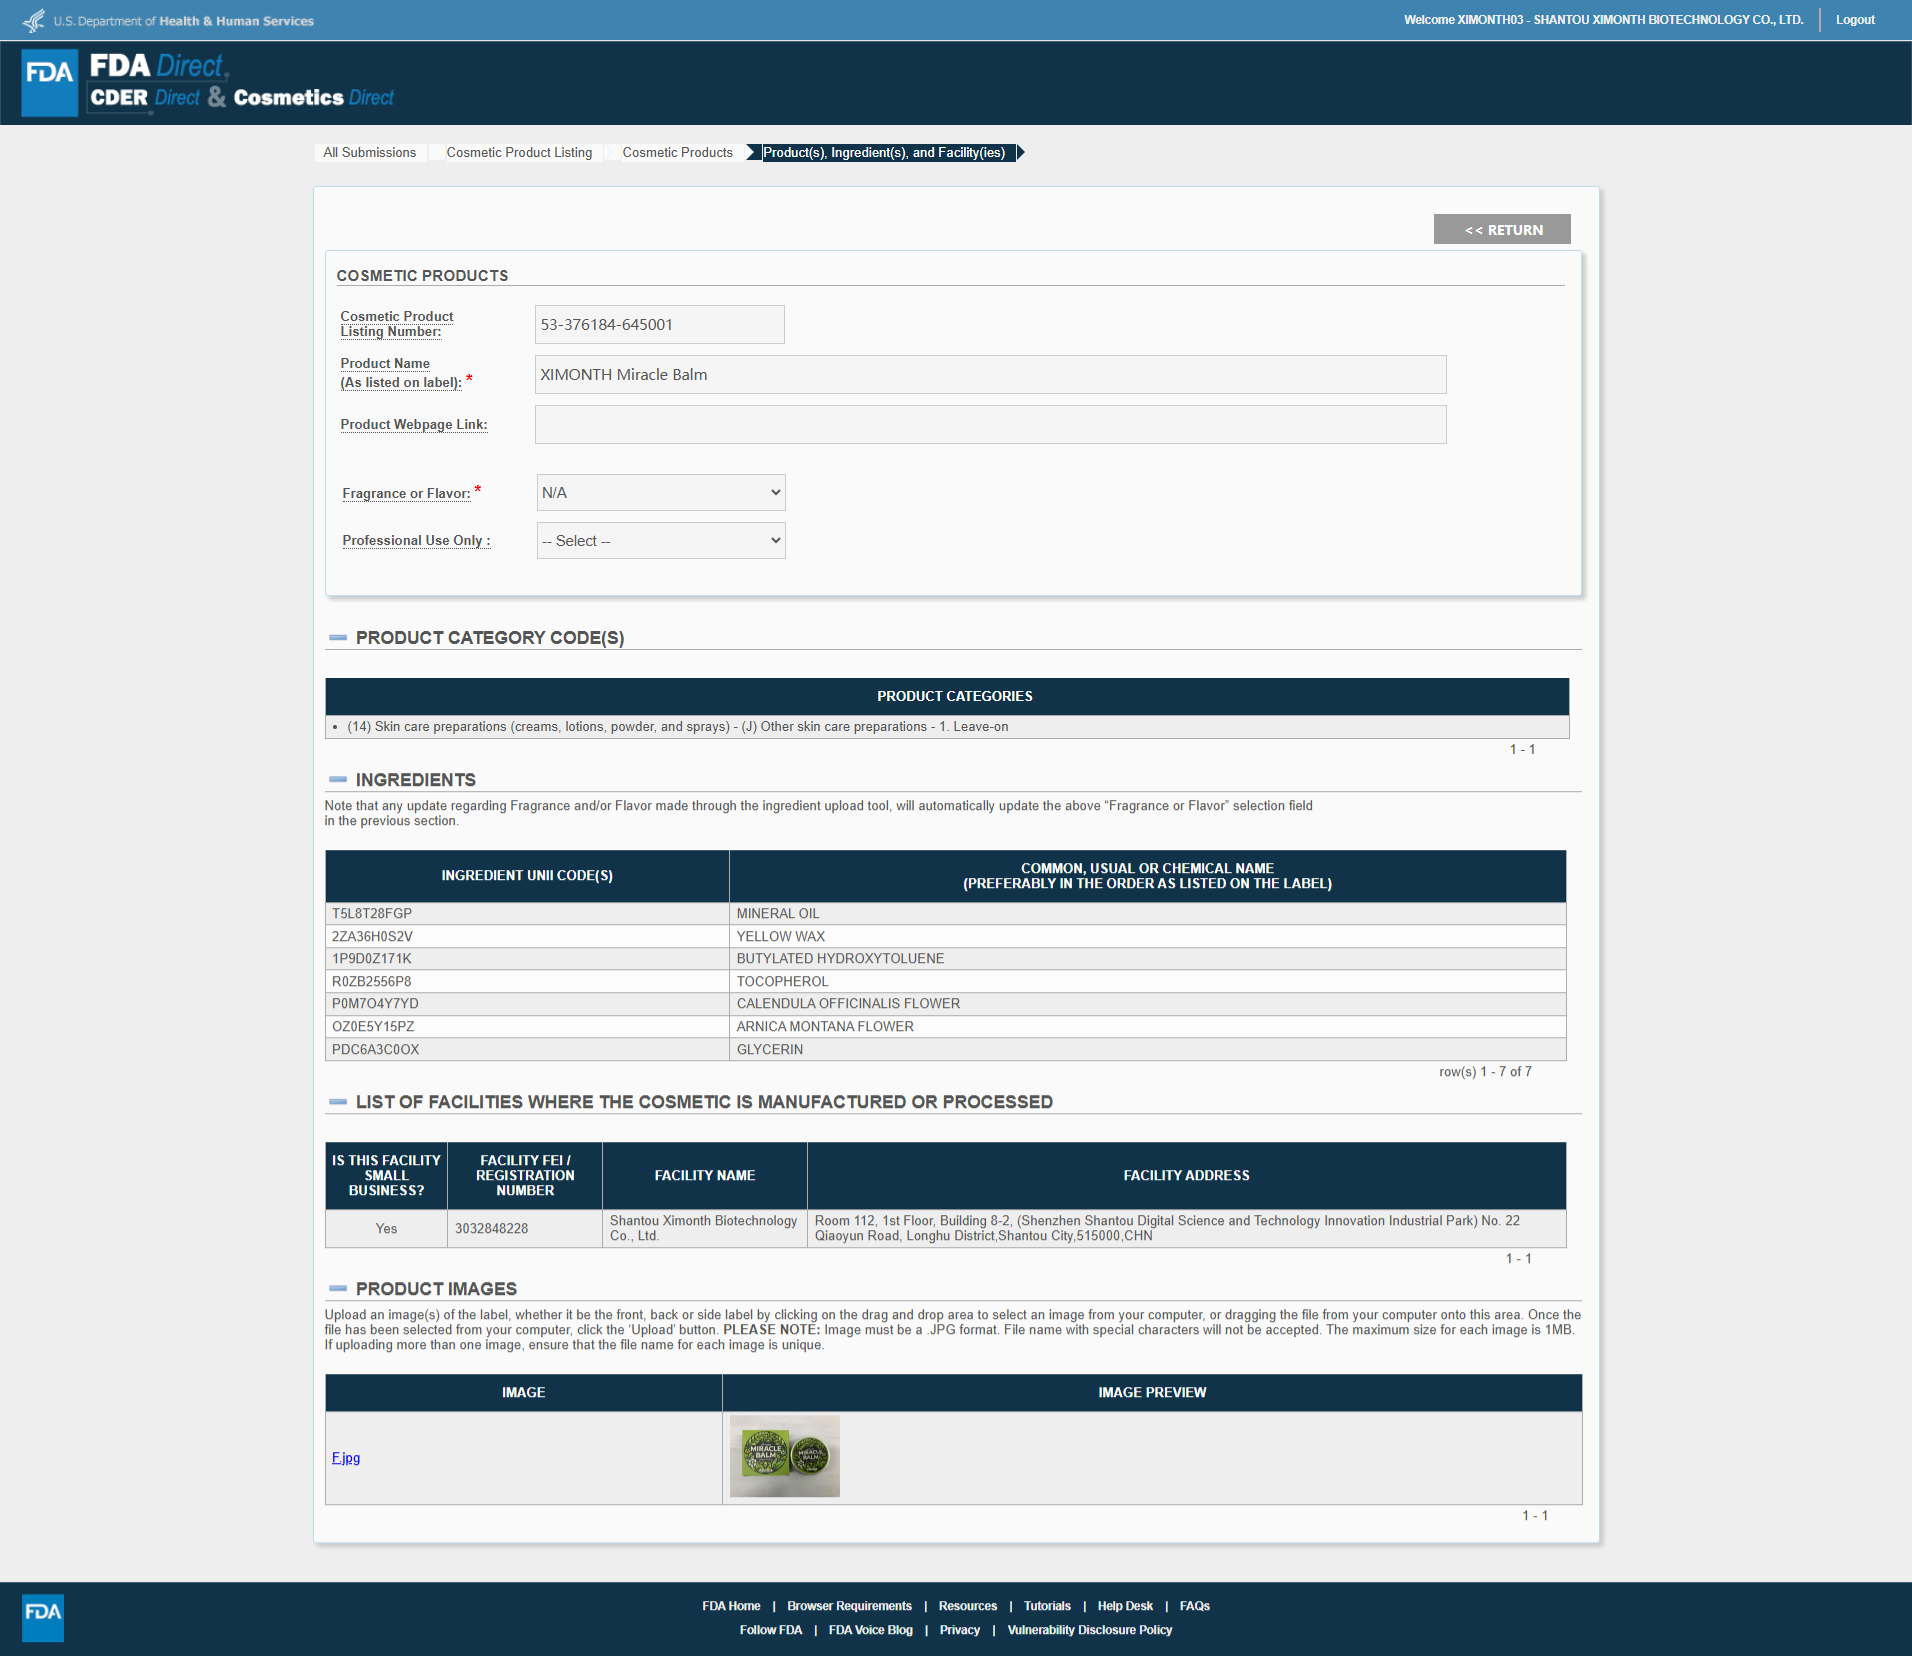Open FDA Voice Blog footer link
The width and height of the screenshot is (1912, 1656).
coord(870,1630)
